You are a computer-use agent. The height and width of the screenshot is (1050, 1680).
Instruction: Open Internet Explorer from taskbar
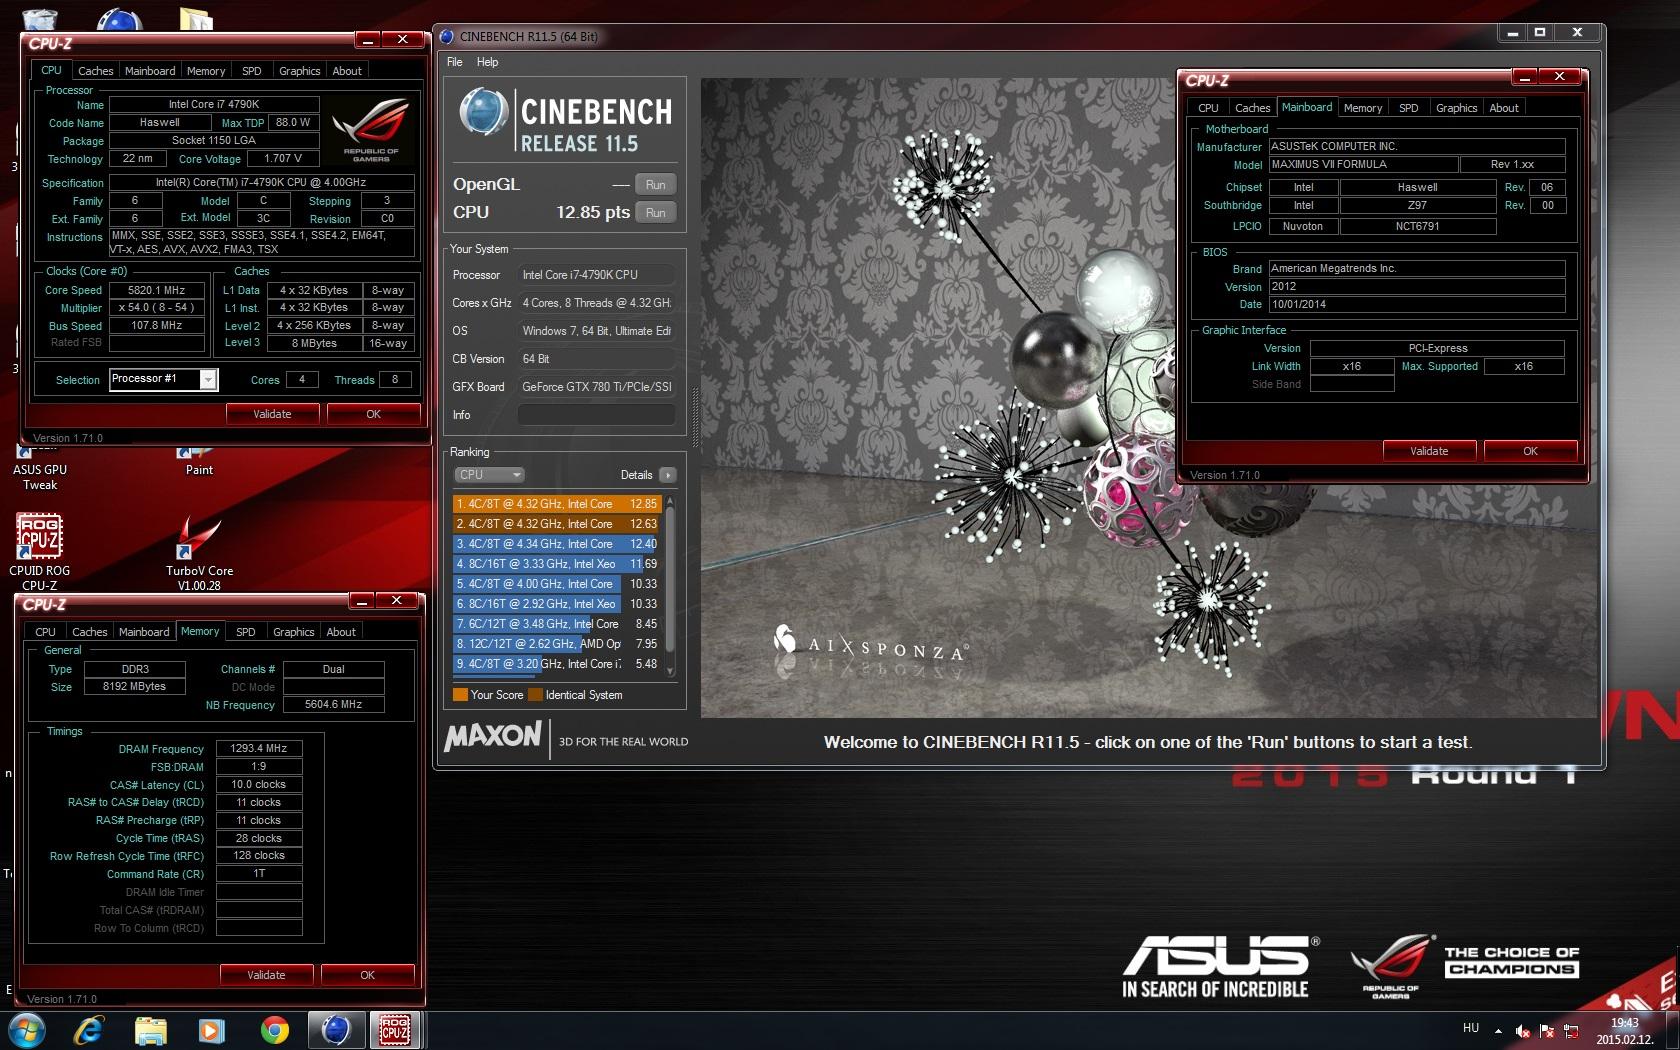[88, 1030]
